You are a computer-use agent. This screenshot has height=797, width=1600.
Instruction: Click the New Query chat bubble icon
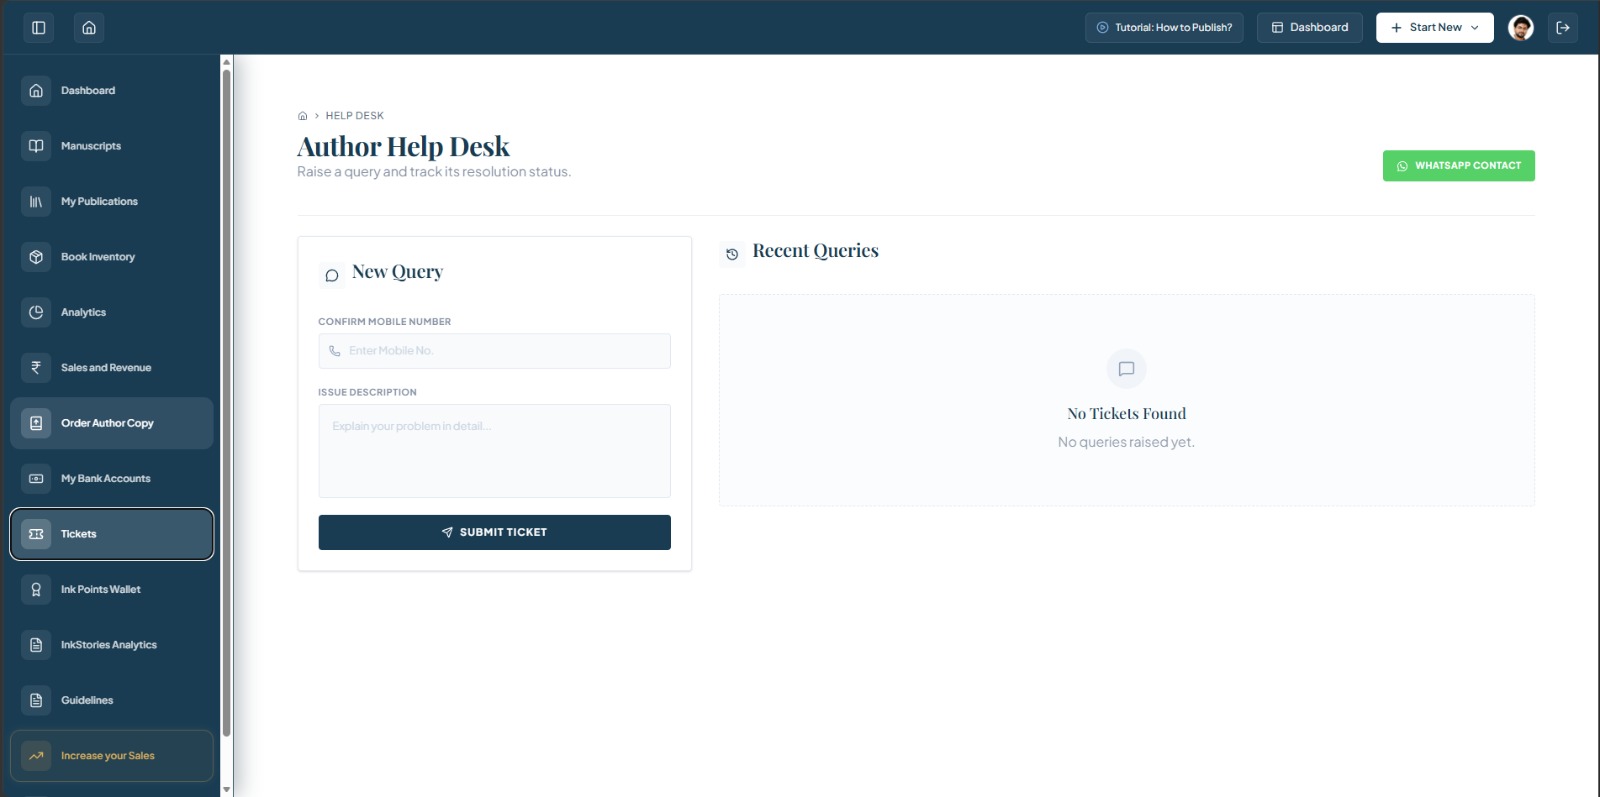click(x=332, y=275)
